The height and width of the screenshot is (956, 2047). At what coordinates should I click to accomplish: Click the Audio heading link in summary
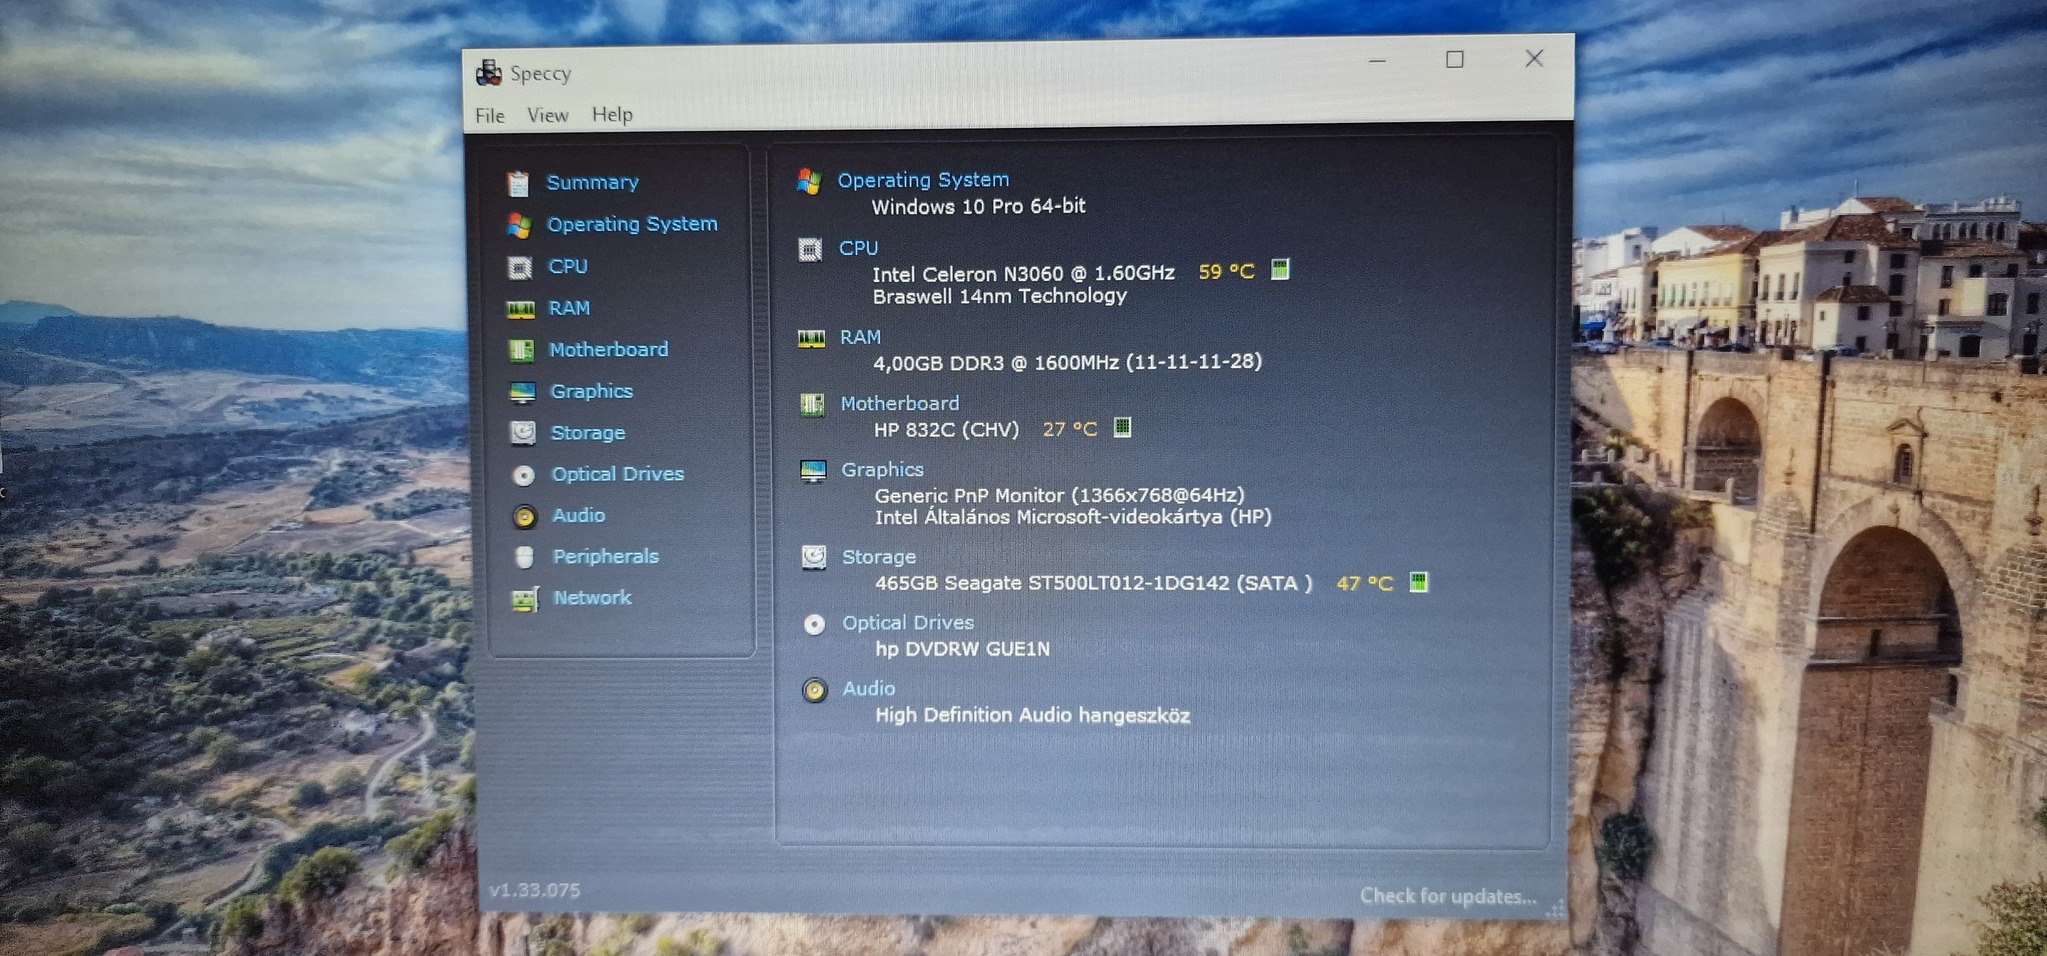click(869, 688)
